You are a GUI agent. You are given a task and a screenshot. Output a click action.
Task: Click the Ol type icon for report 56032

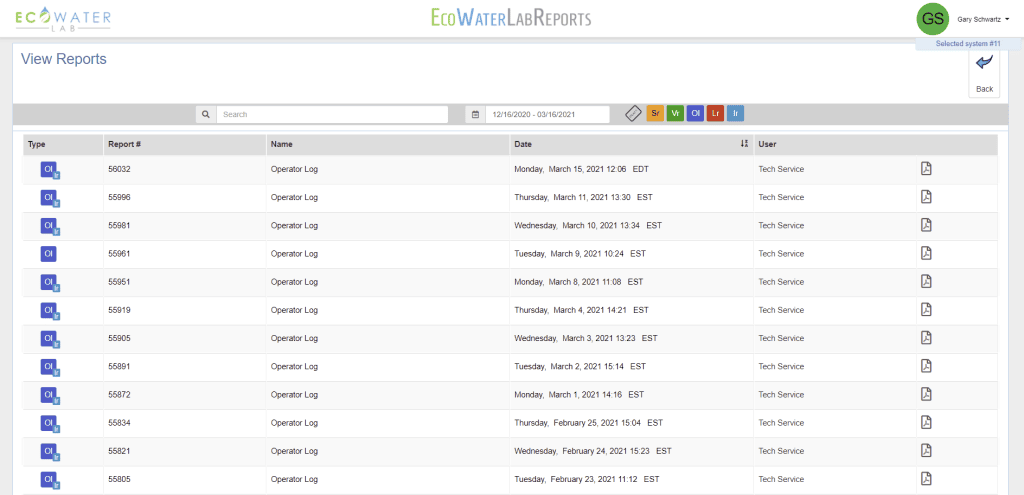50,170
